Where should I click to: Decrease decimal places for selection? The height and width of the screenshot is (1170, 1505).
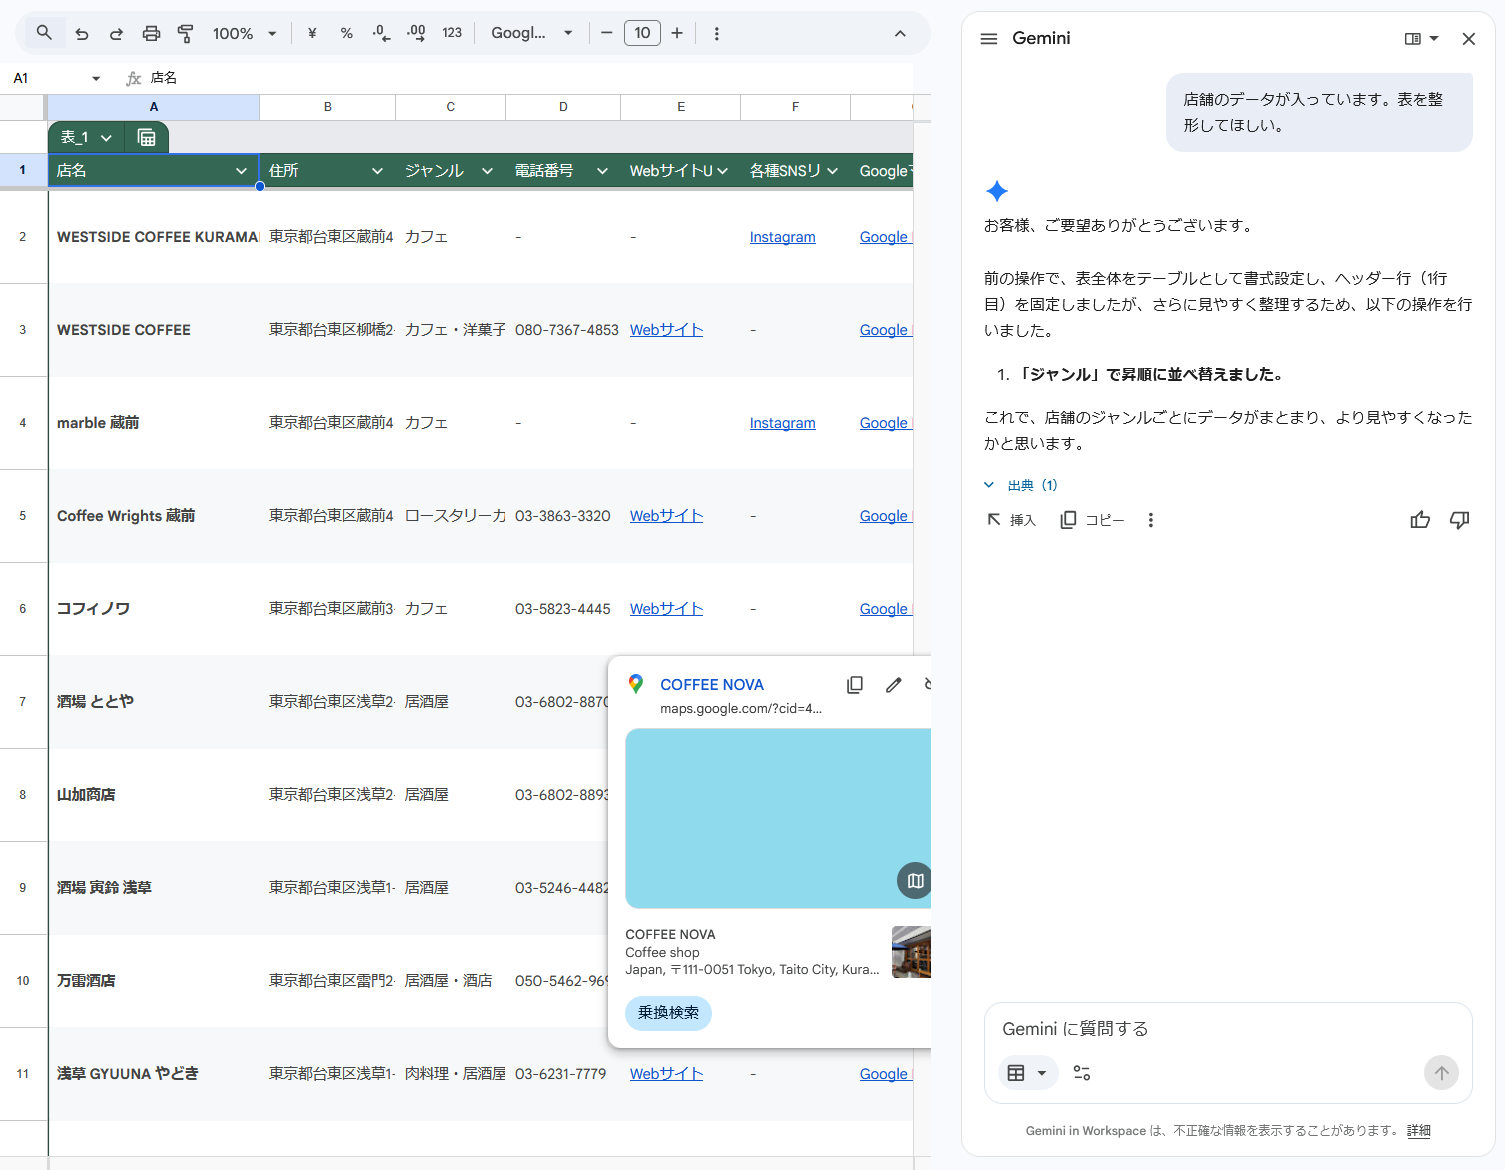(x=380, y=33)
